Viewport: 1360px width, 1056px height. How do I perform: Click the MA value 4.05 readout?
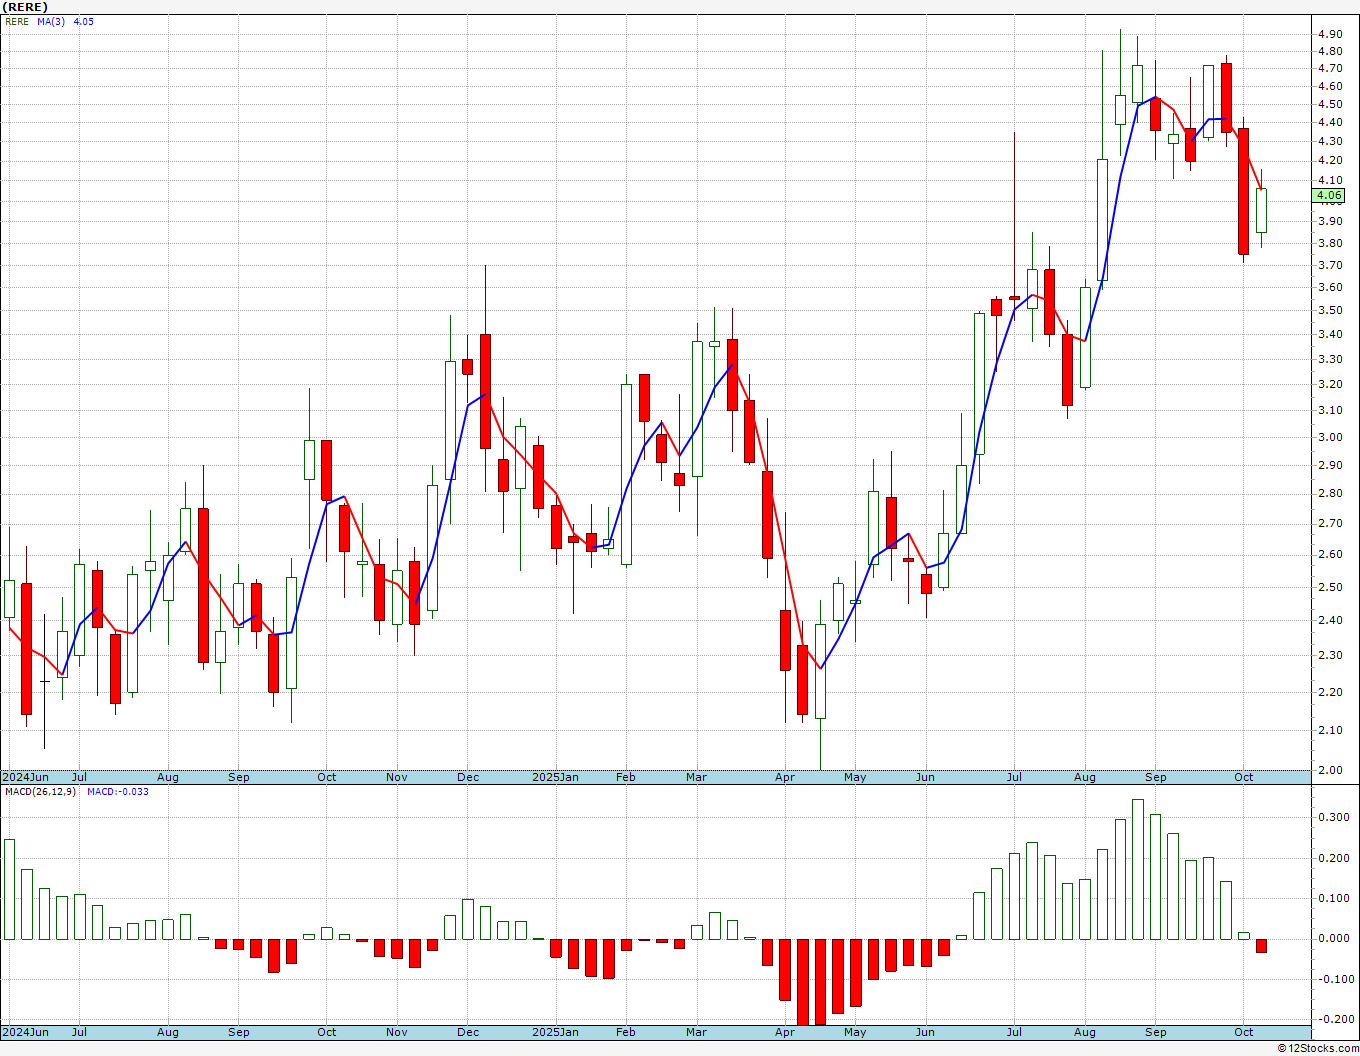point(84,21)
